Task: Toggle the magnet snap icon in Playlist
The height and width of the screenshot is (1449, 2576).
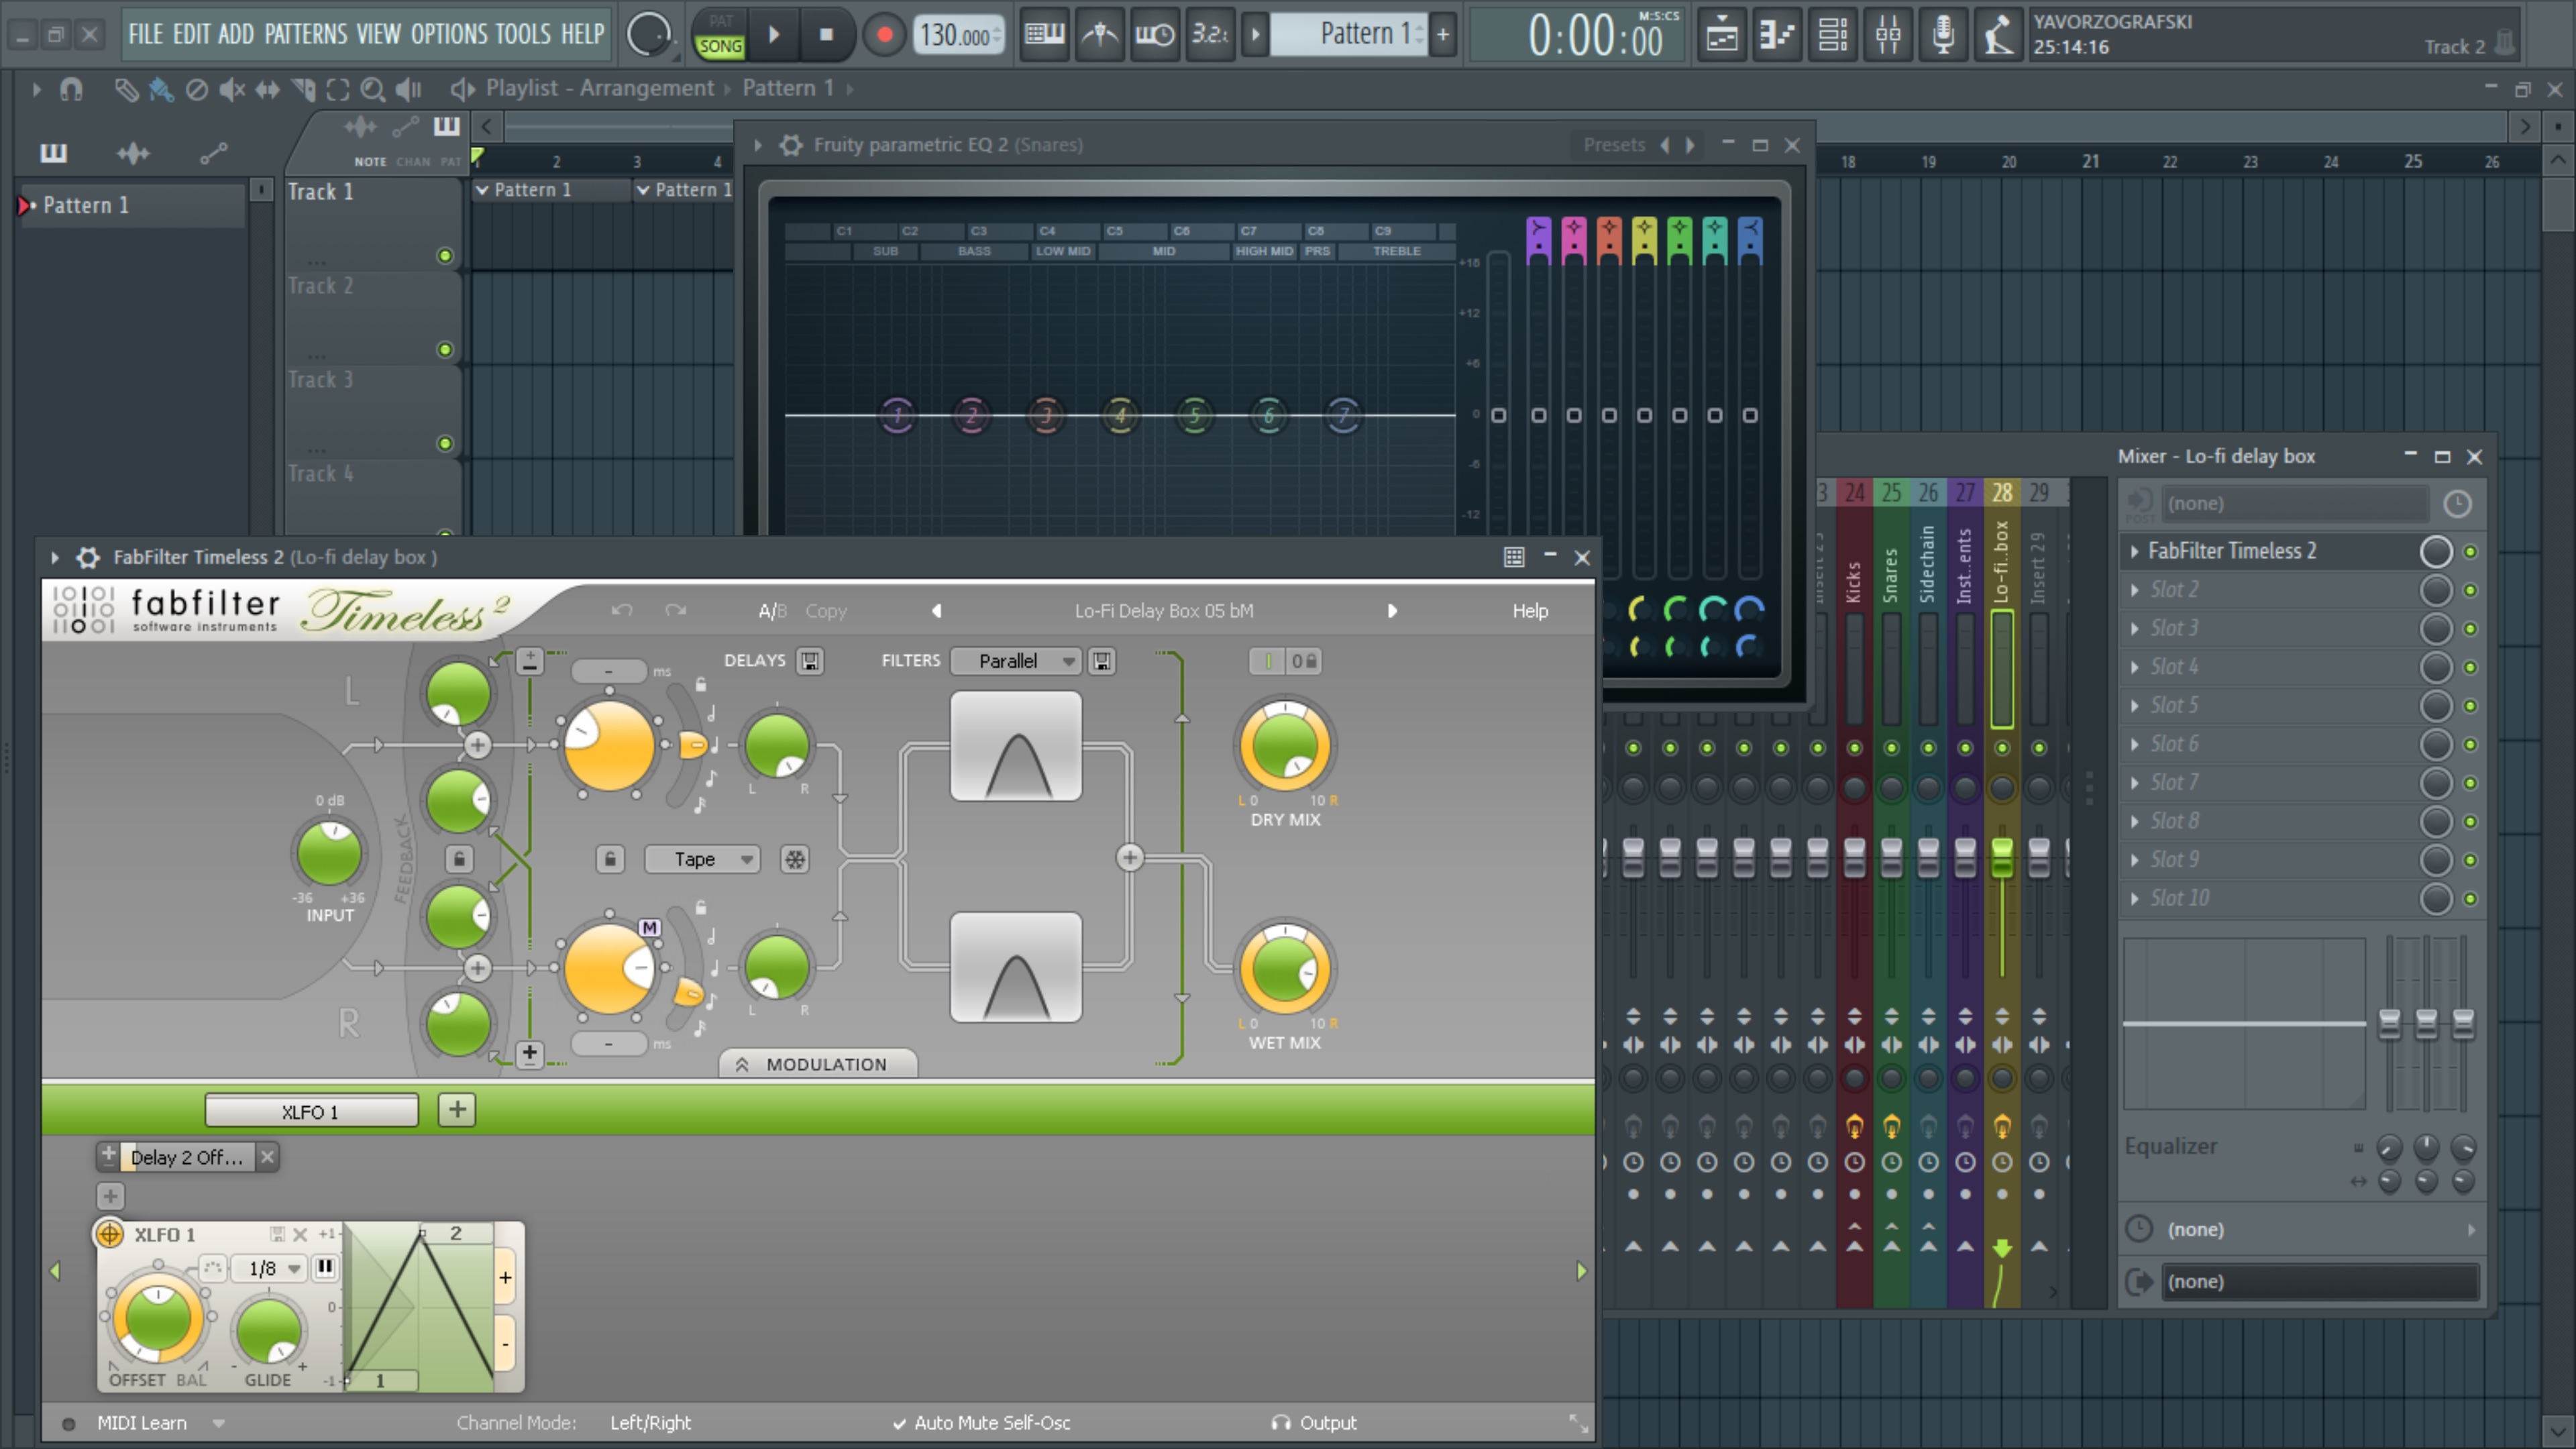Action: pos(70,90)
